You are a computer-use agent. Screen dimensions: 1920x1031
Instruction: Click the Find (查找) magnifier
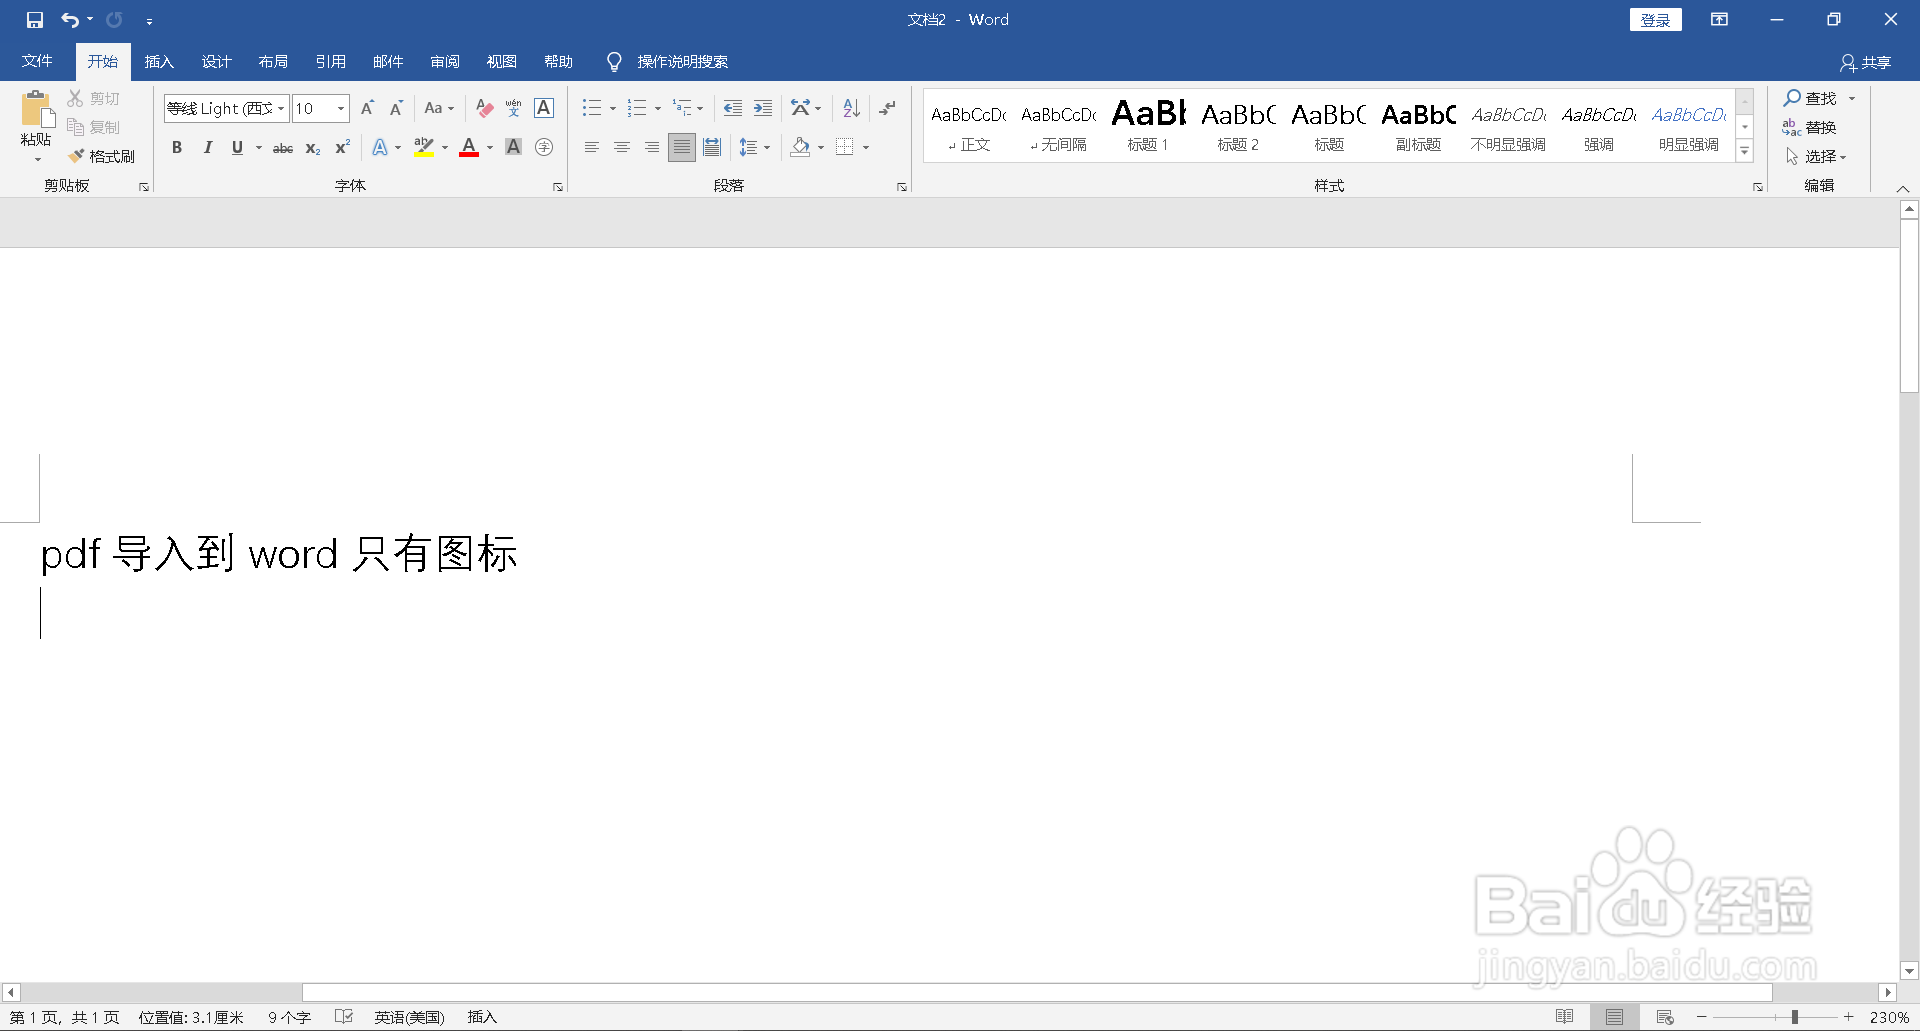(x=1811, y=98)
